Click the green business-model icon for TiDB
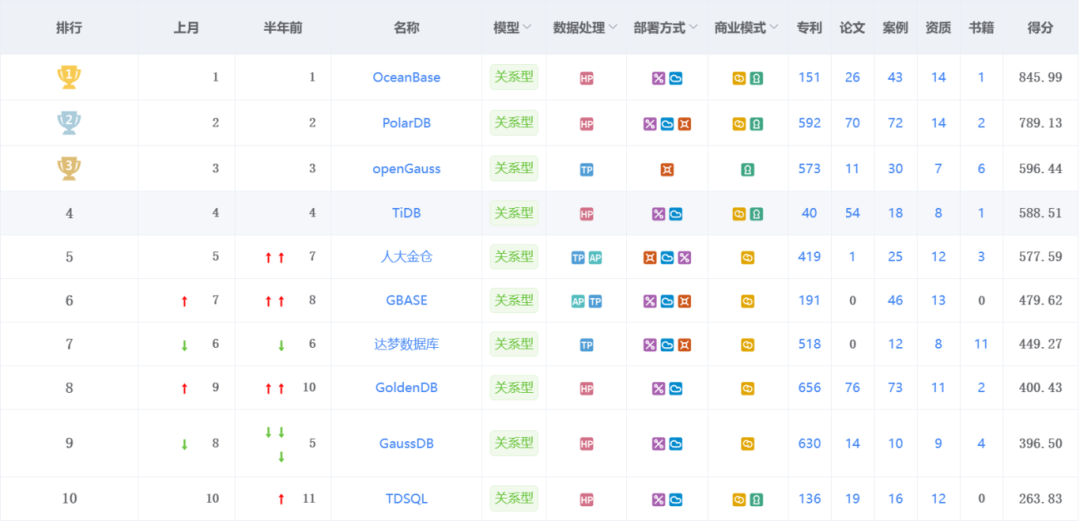 click(756, 214)
